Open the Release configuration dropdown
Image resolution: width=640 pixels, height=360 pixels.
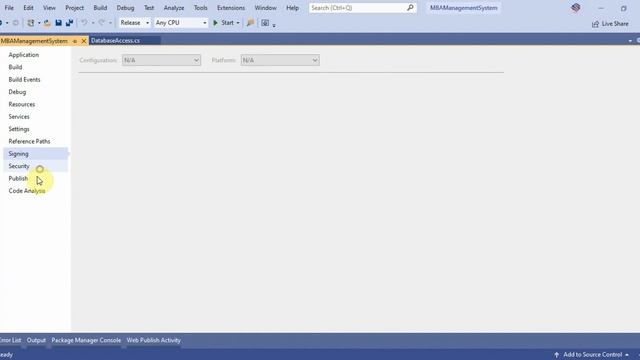tap(134, 23)
